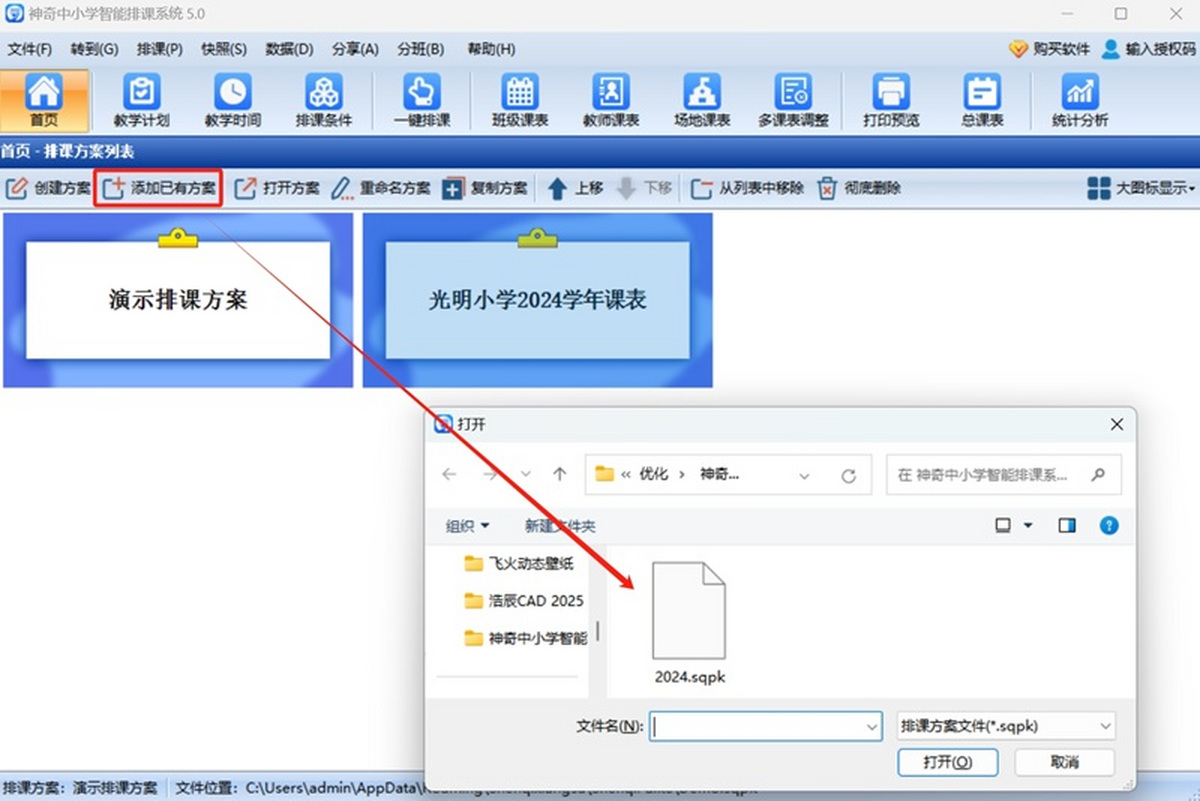
Task: Move plan up with 上移
Action: click(575, 188)
